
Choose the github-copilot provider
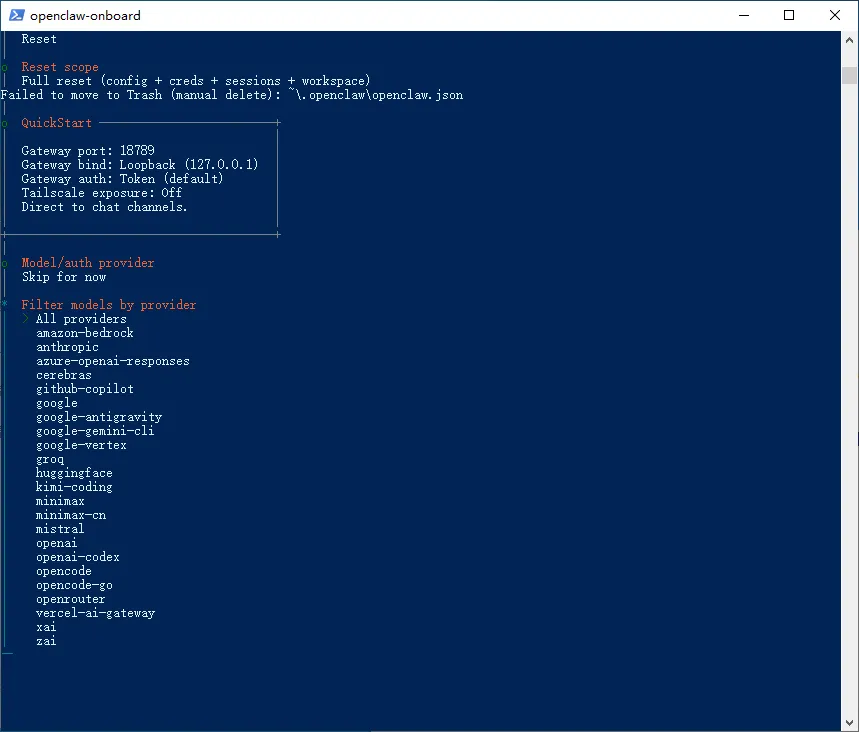tap(85, 389)
